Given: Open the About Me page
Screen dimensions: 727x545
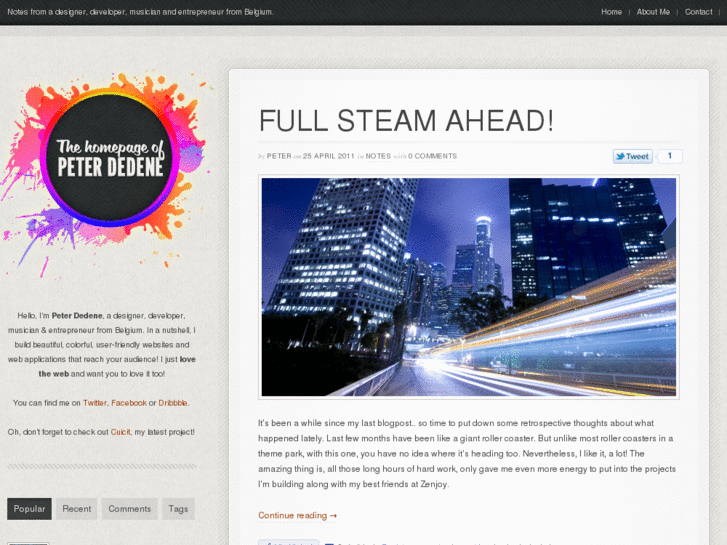Looking at the screenshot, I should (653, 12).
